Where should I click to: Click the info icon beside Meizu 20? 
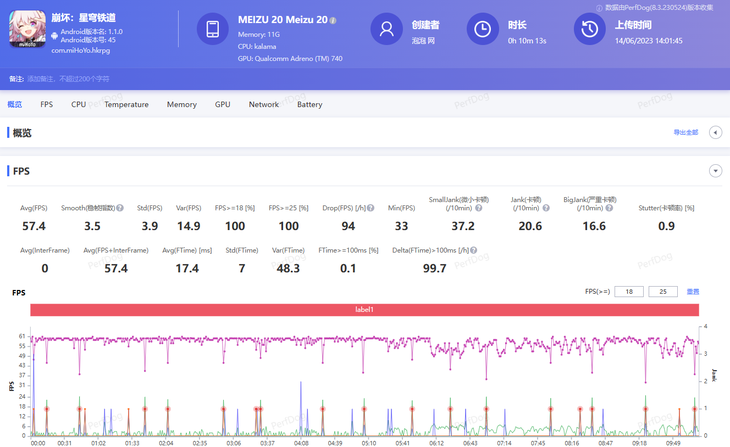click(x=333, y=20)
